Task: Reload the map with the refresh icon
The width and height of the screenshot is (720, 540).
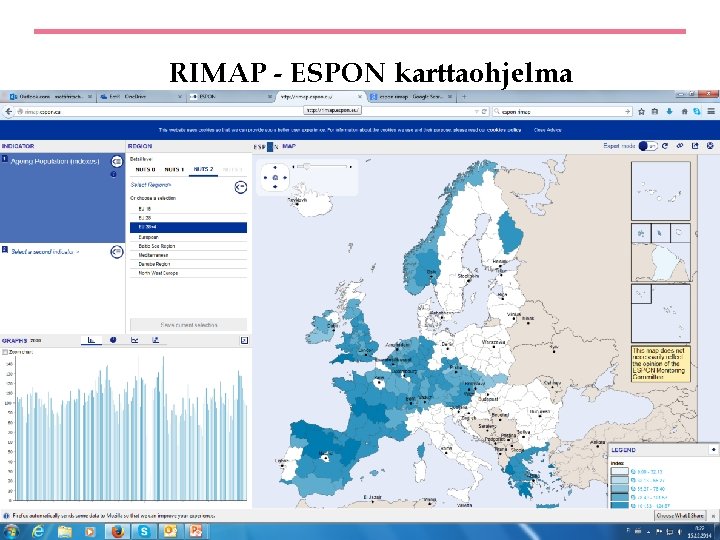Action: [665, 146]
